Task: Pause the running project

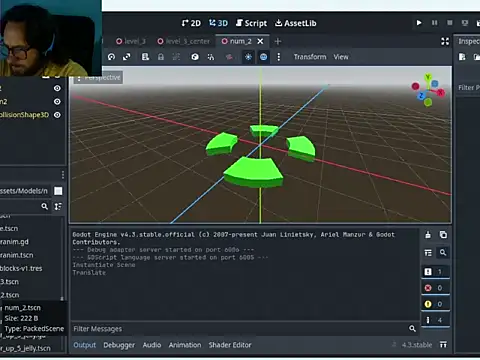Action: coord(434,23)
